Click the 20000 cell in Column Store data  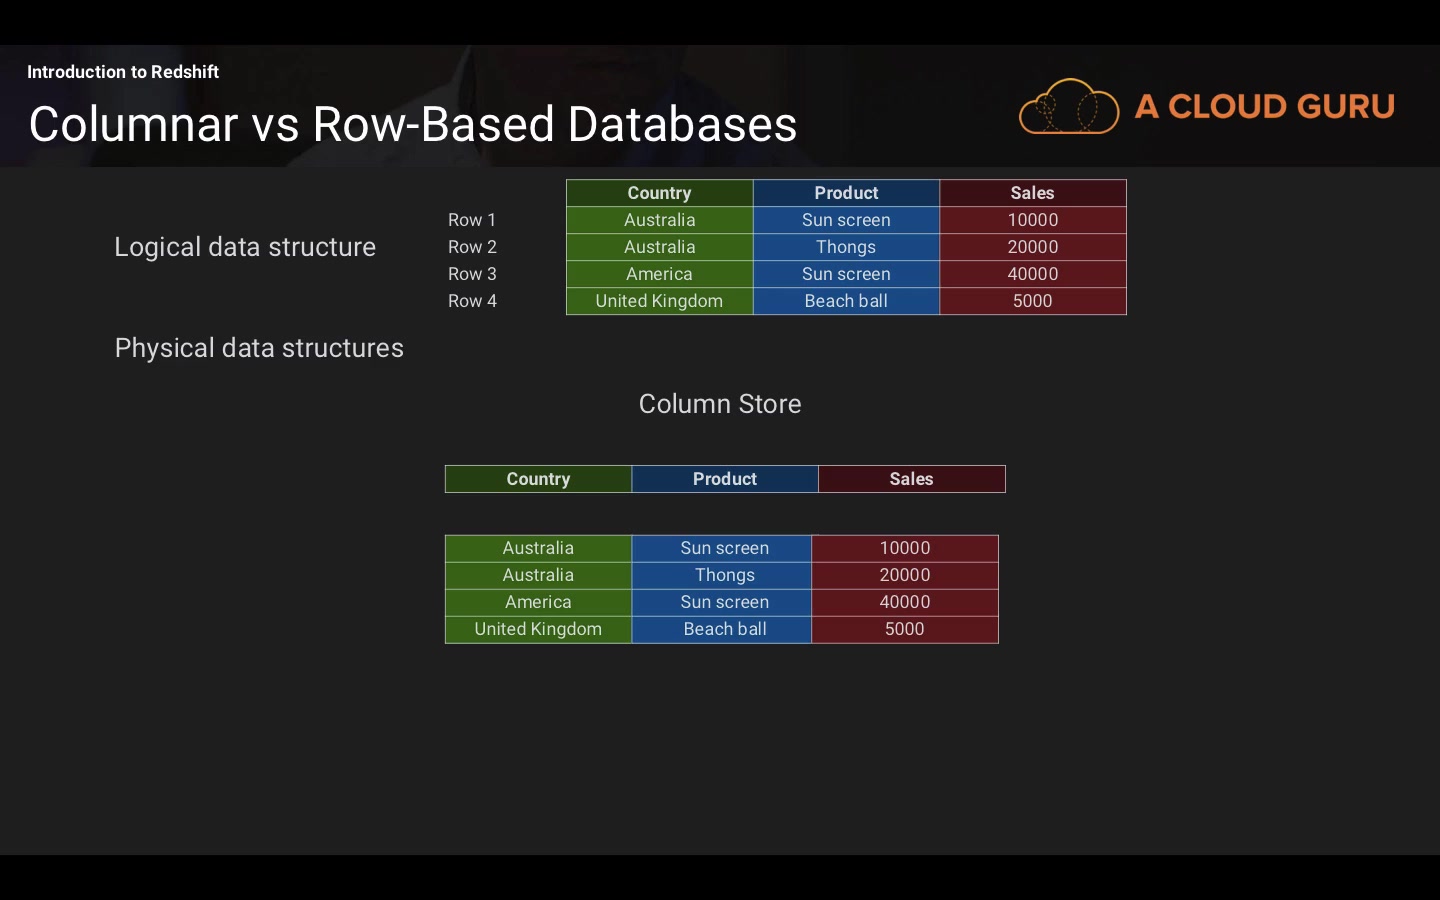[x=905, y=575]
